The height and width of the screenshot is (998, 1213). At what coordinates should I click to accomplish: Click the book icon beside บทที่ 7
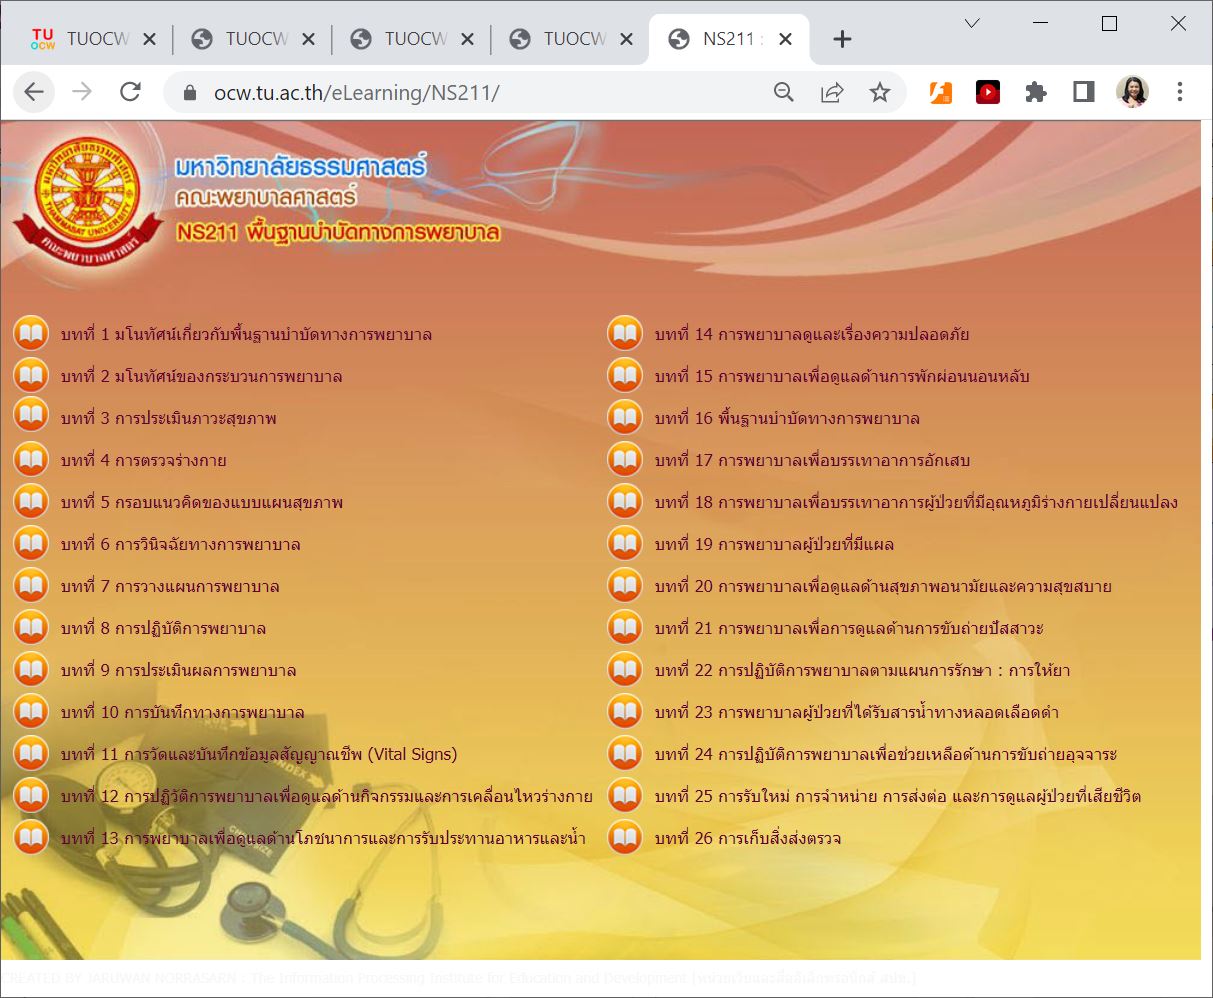click(x=31, y=586)
